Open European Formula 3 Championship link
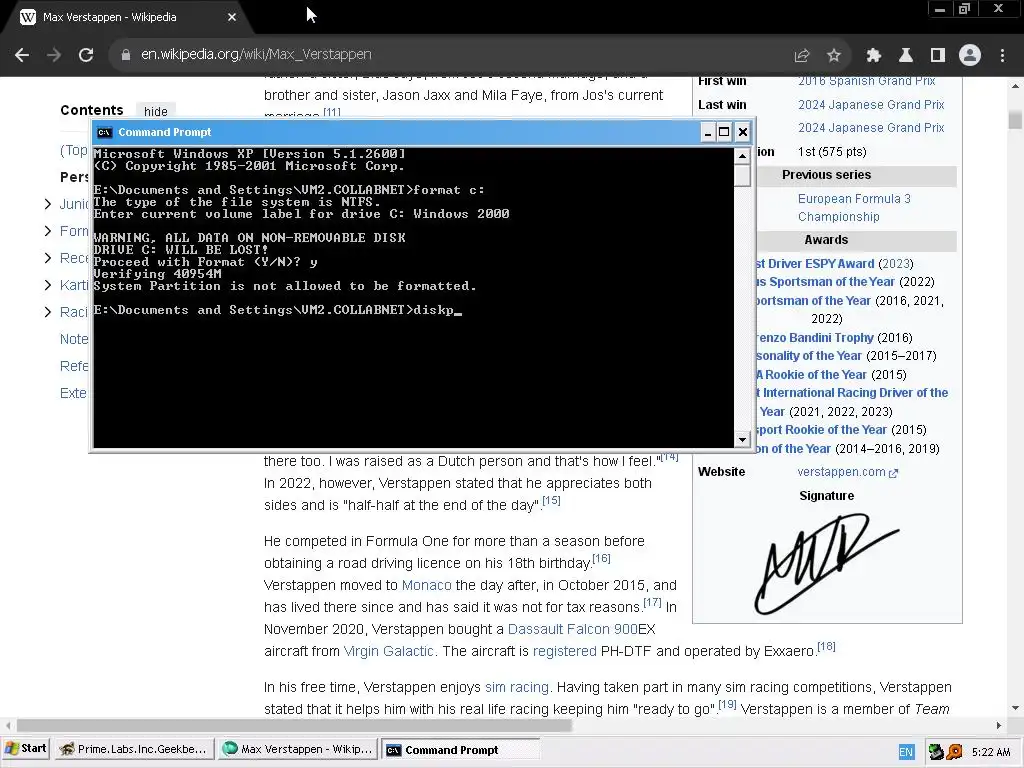This screenshot has height=768, width=1024. point(854,208)
